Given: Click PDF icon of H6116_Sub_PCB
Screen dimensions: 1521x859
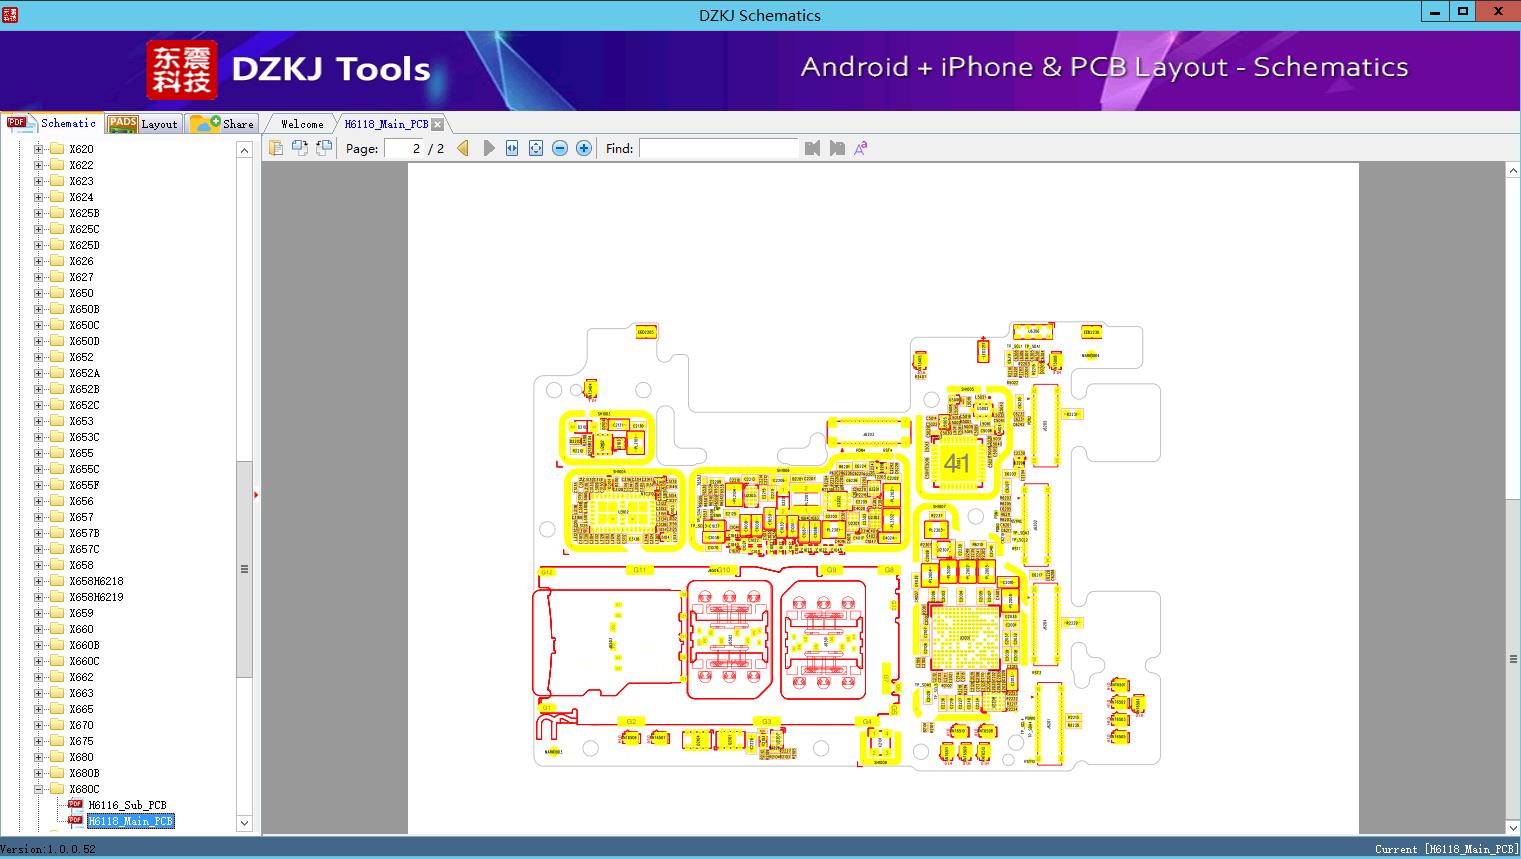Looking at the screenshot, I should tap(75, 805).
